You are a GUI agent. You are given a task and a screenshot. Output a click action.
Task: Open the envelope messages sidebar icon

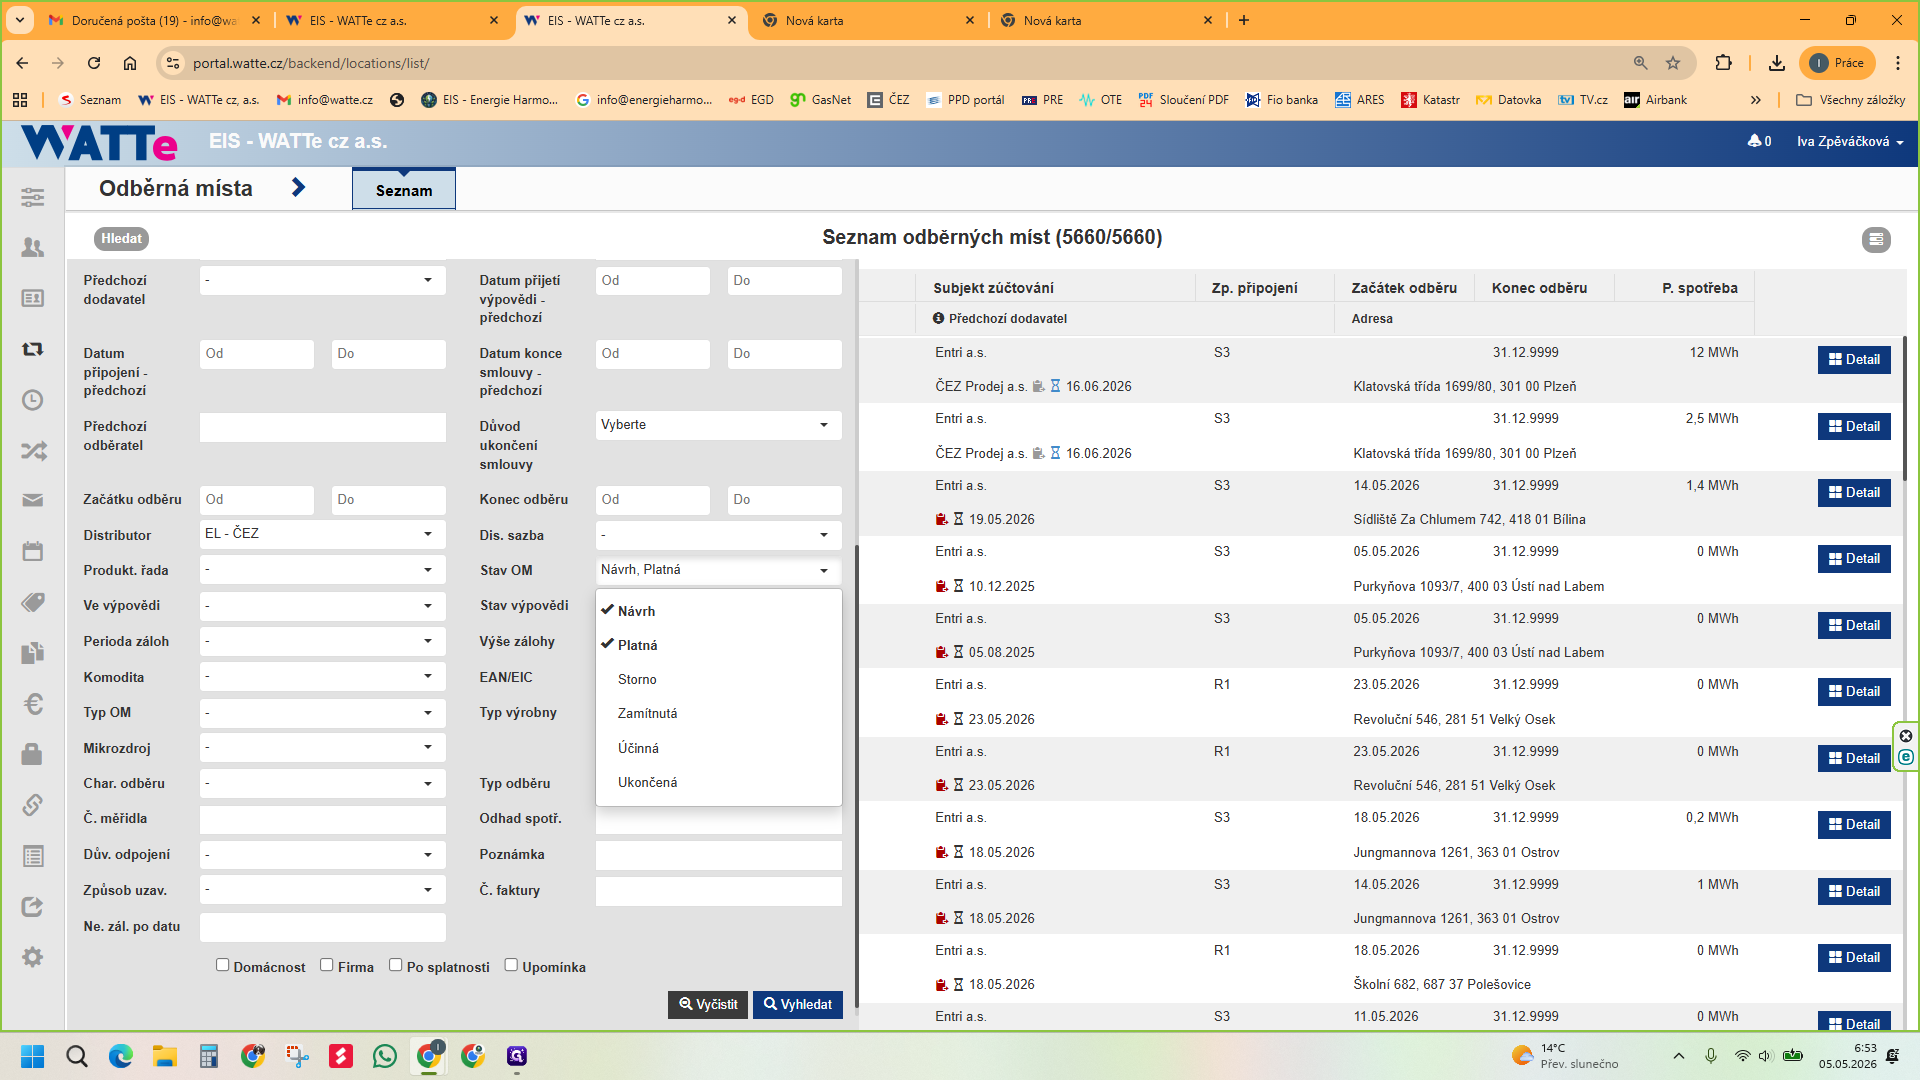pos(33,500)
